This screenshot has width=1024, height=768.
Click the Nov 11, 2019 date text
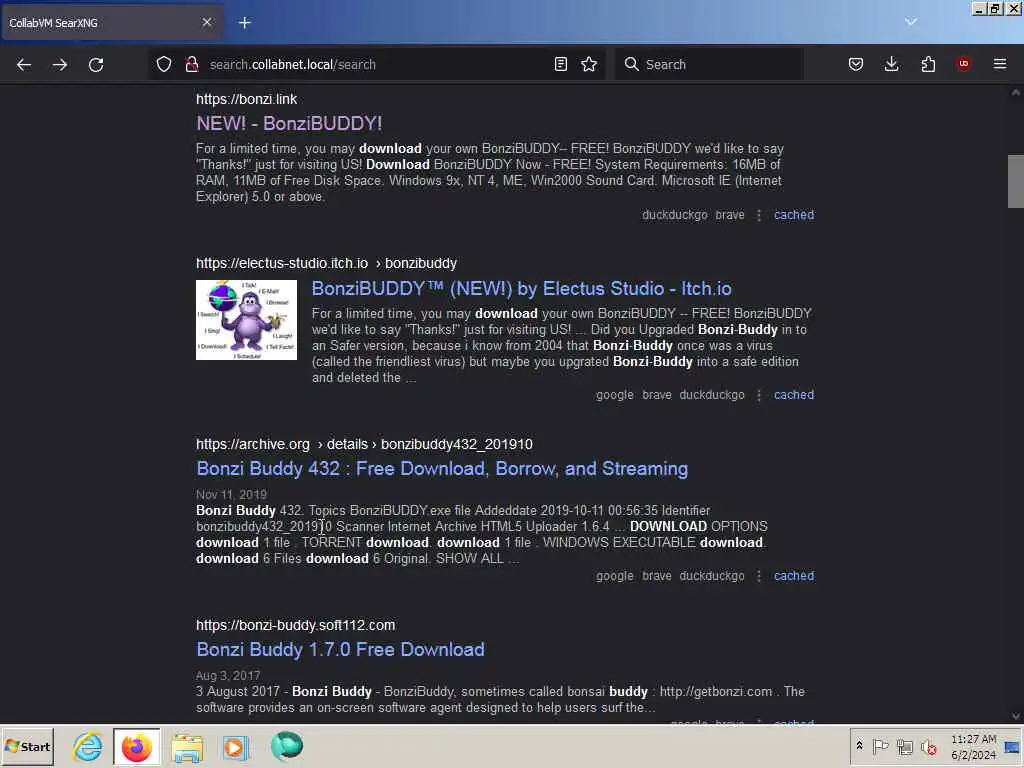click(231, 494)
